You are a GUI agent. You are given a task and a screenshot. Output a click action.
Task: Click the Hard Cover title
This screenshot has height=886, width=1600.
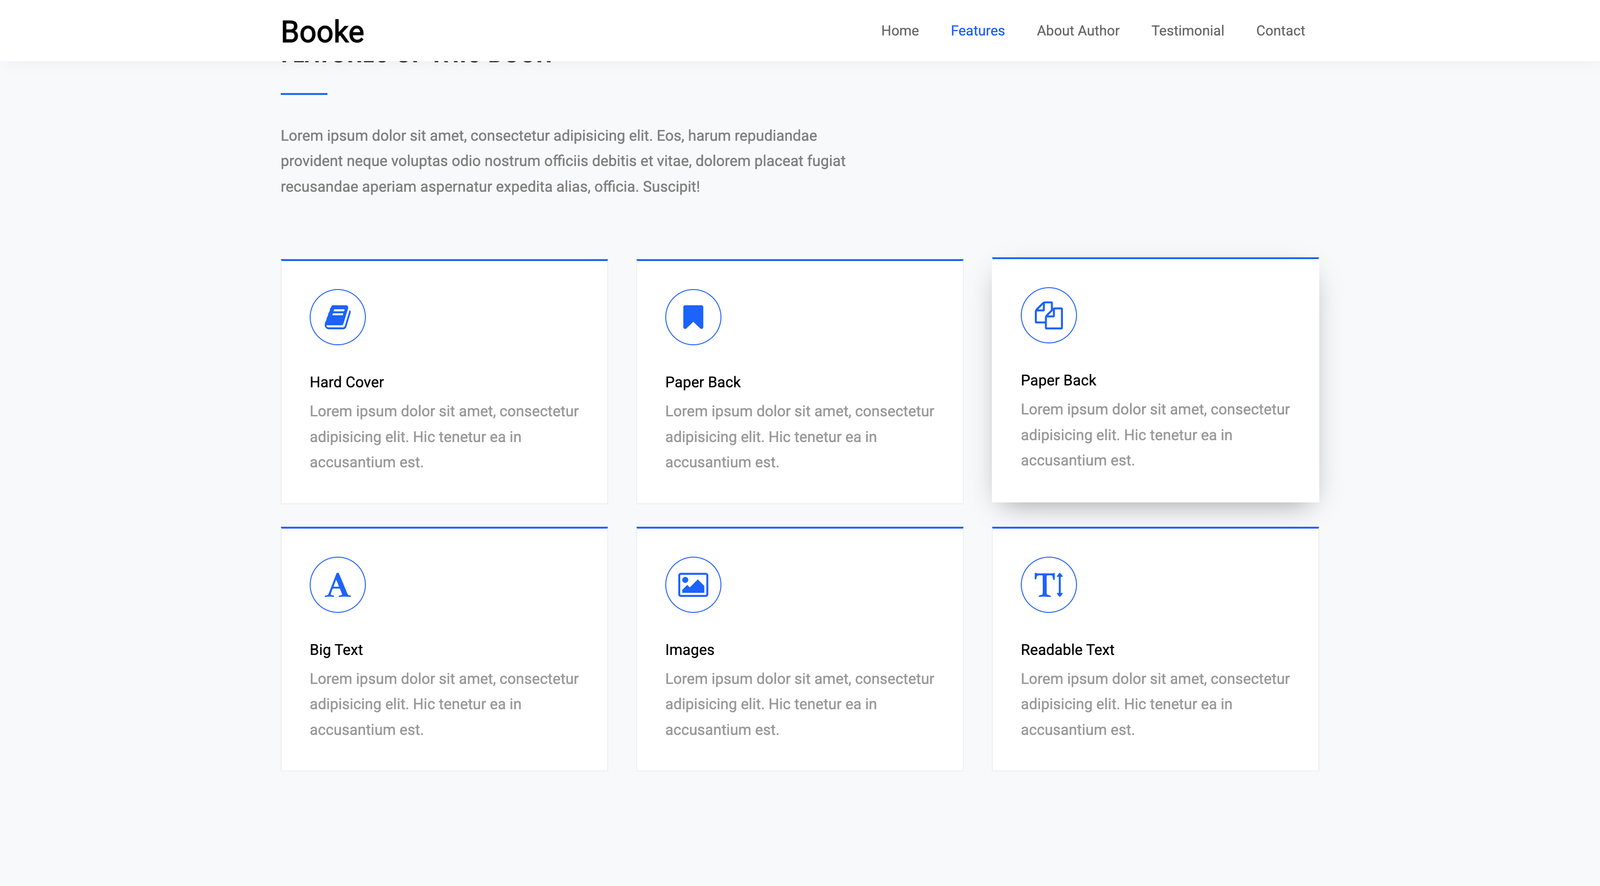tap(347, 382)
